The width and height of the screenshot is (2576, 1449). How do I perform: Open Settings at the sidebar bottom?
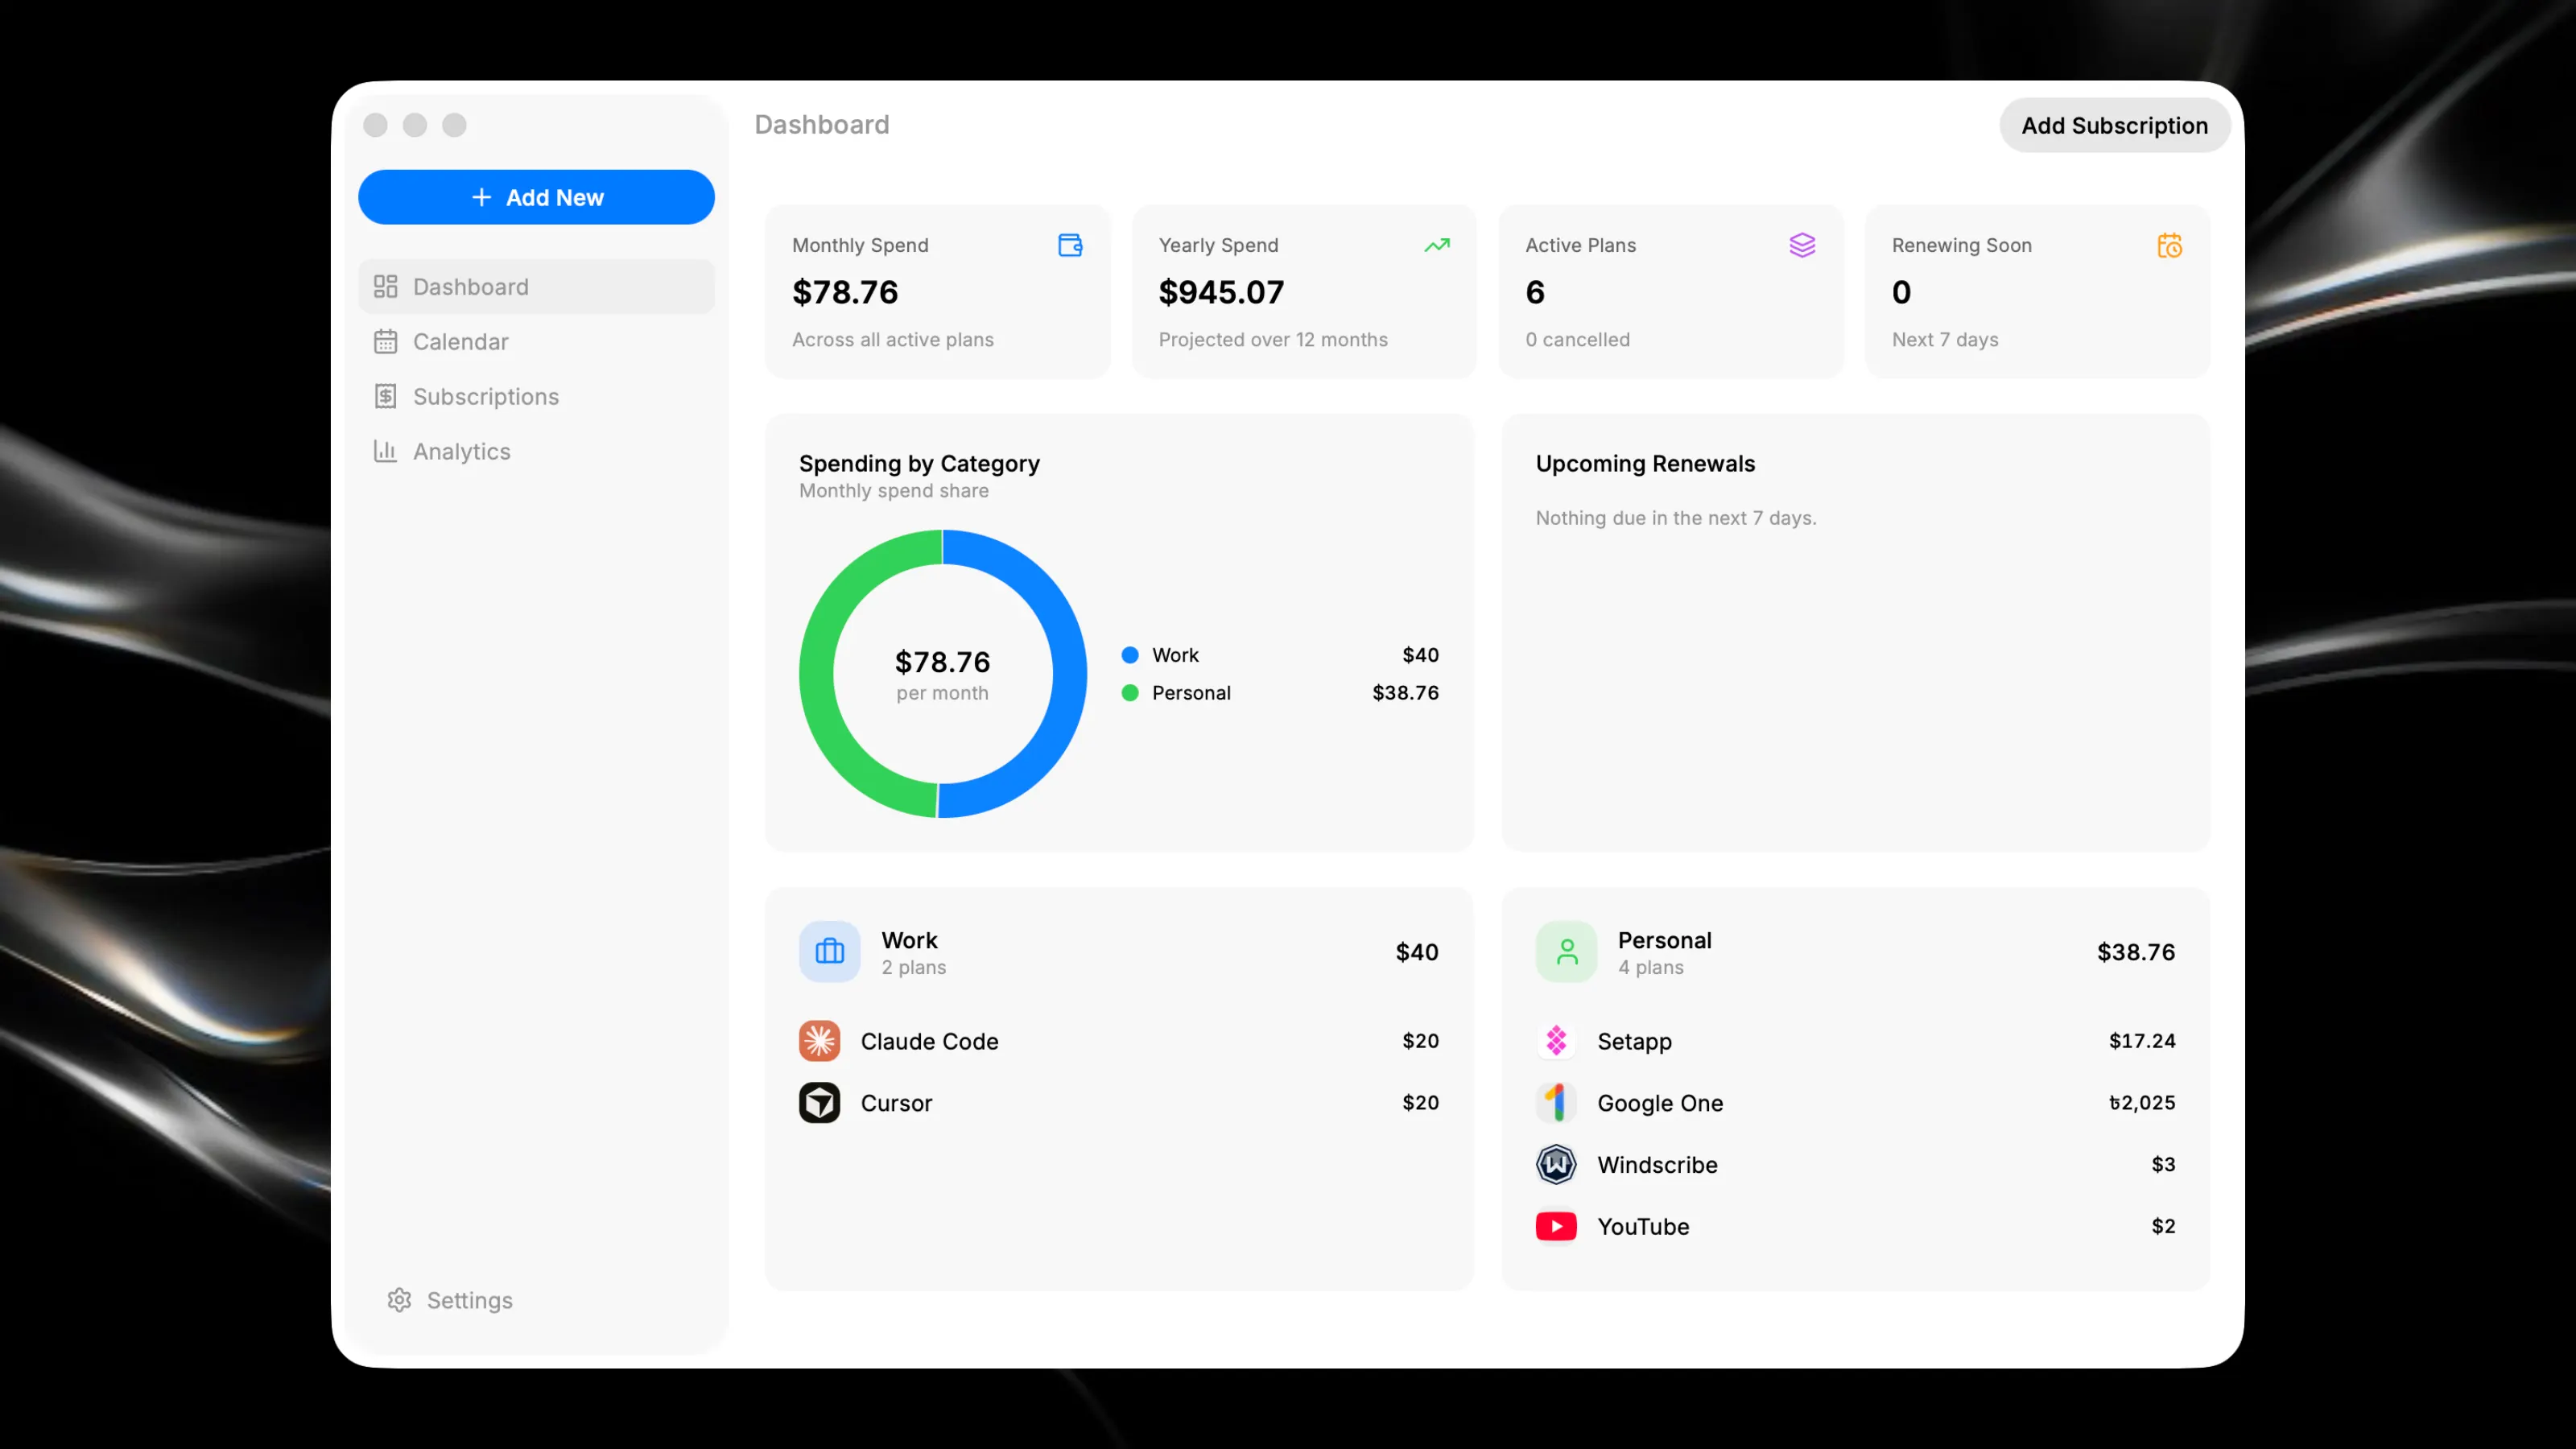pos(450,1300)
